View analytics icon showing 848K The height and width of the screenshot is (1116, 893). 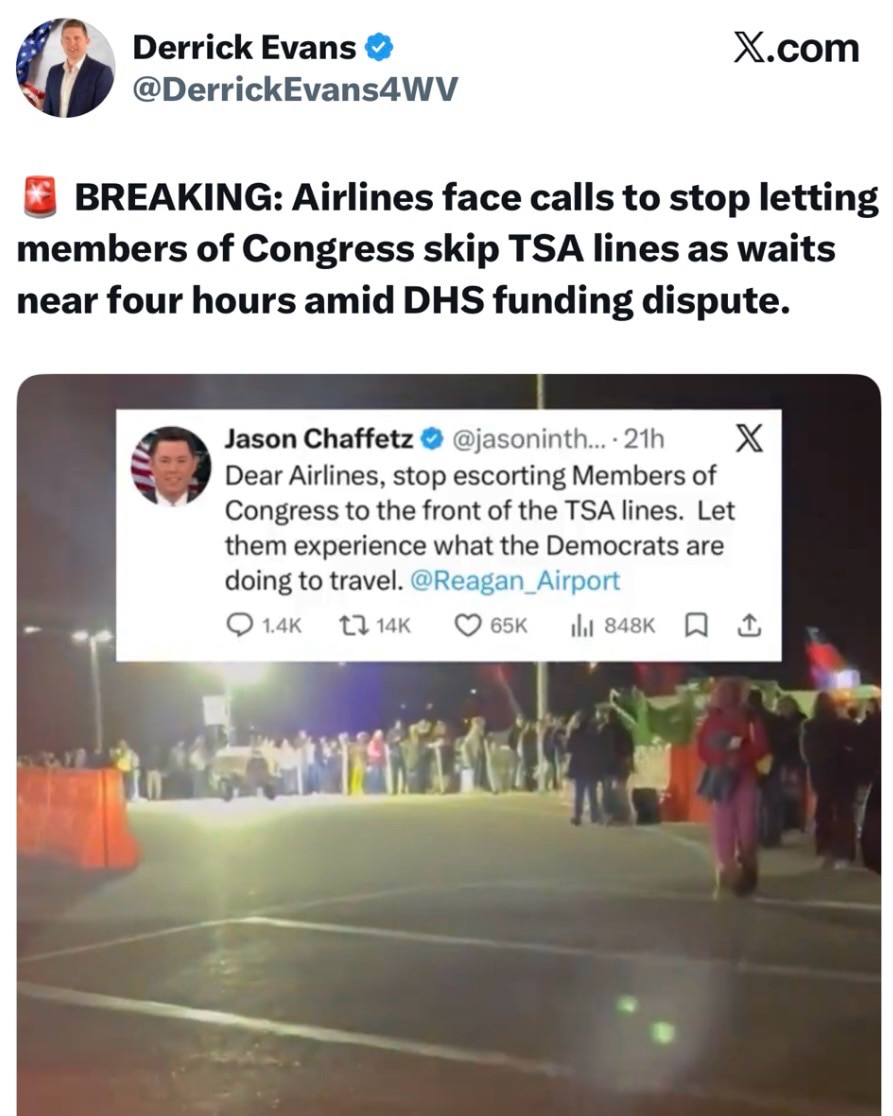pos(582,626)
